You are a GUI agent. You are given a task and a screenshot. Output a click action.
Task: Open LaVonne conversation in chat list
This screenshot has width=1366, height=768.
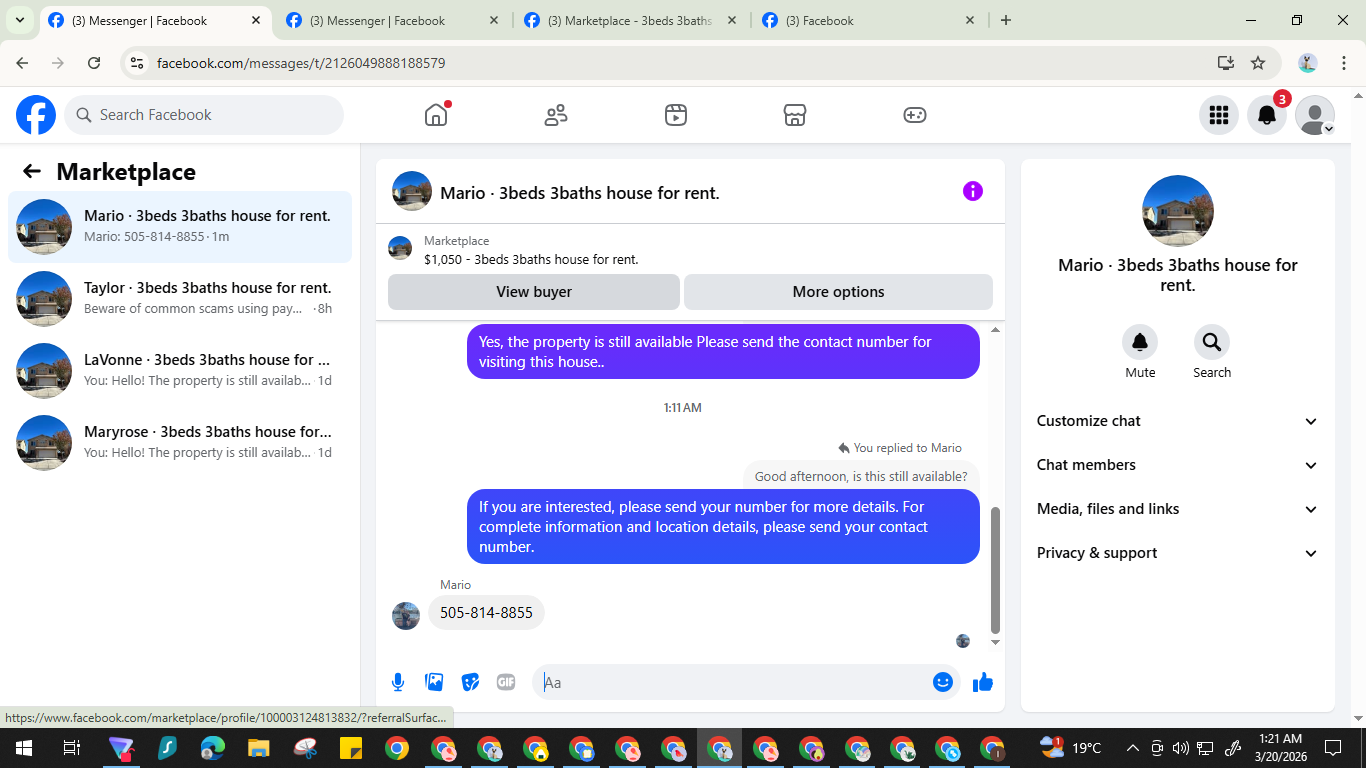(180, 371)
